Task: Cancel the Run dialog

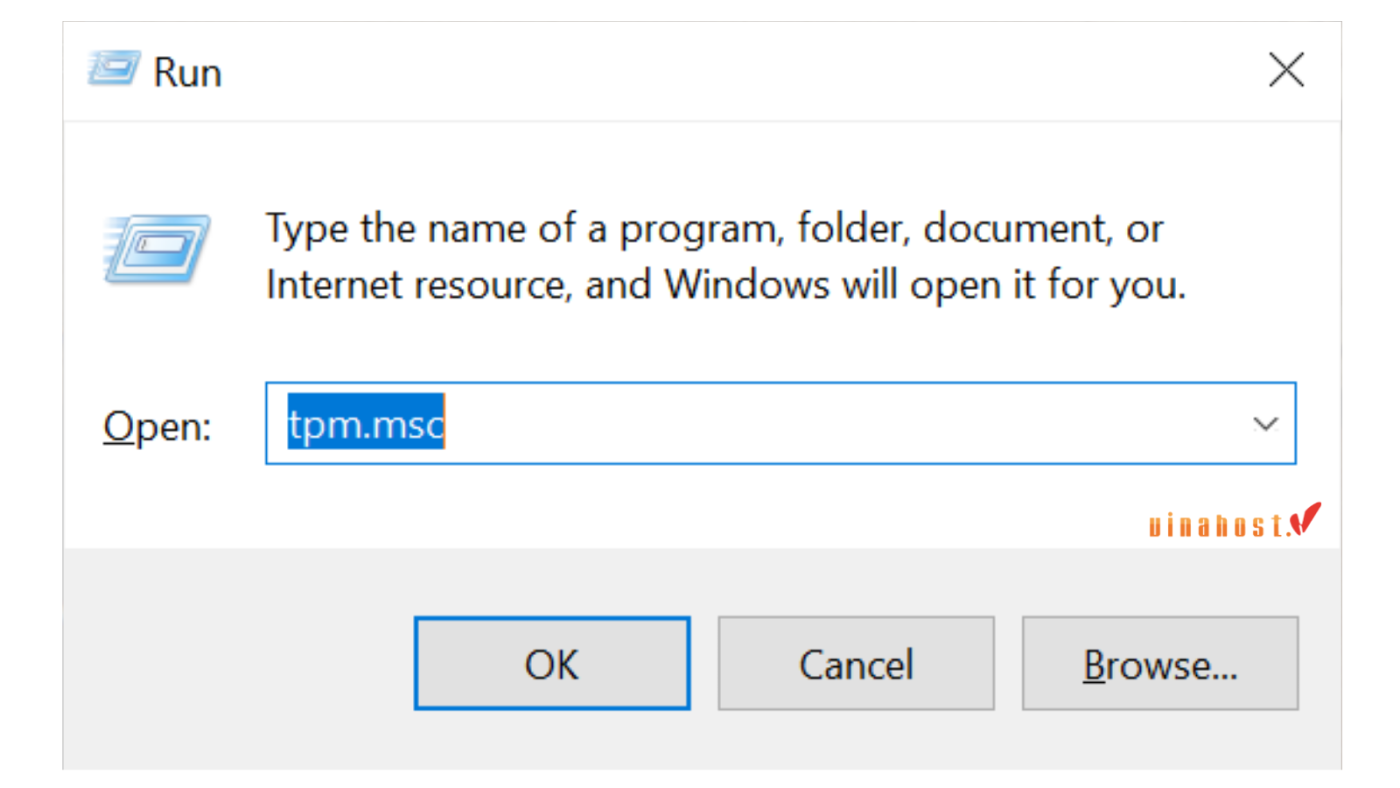Action: point(855,664)
